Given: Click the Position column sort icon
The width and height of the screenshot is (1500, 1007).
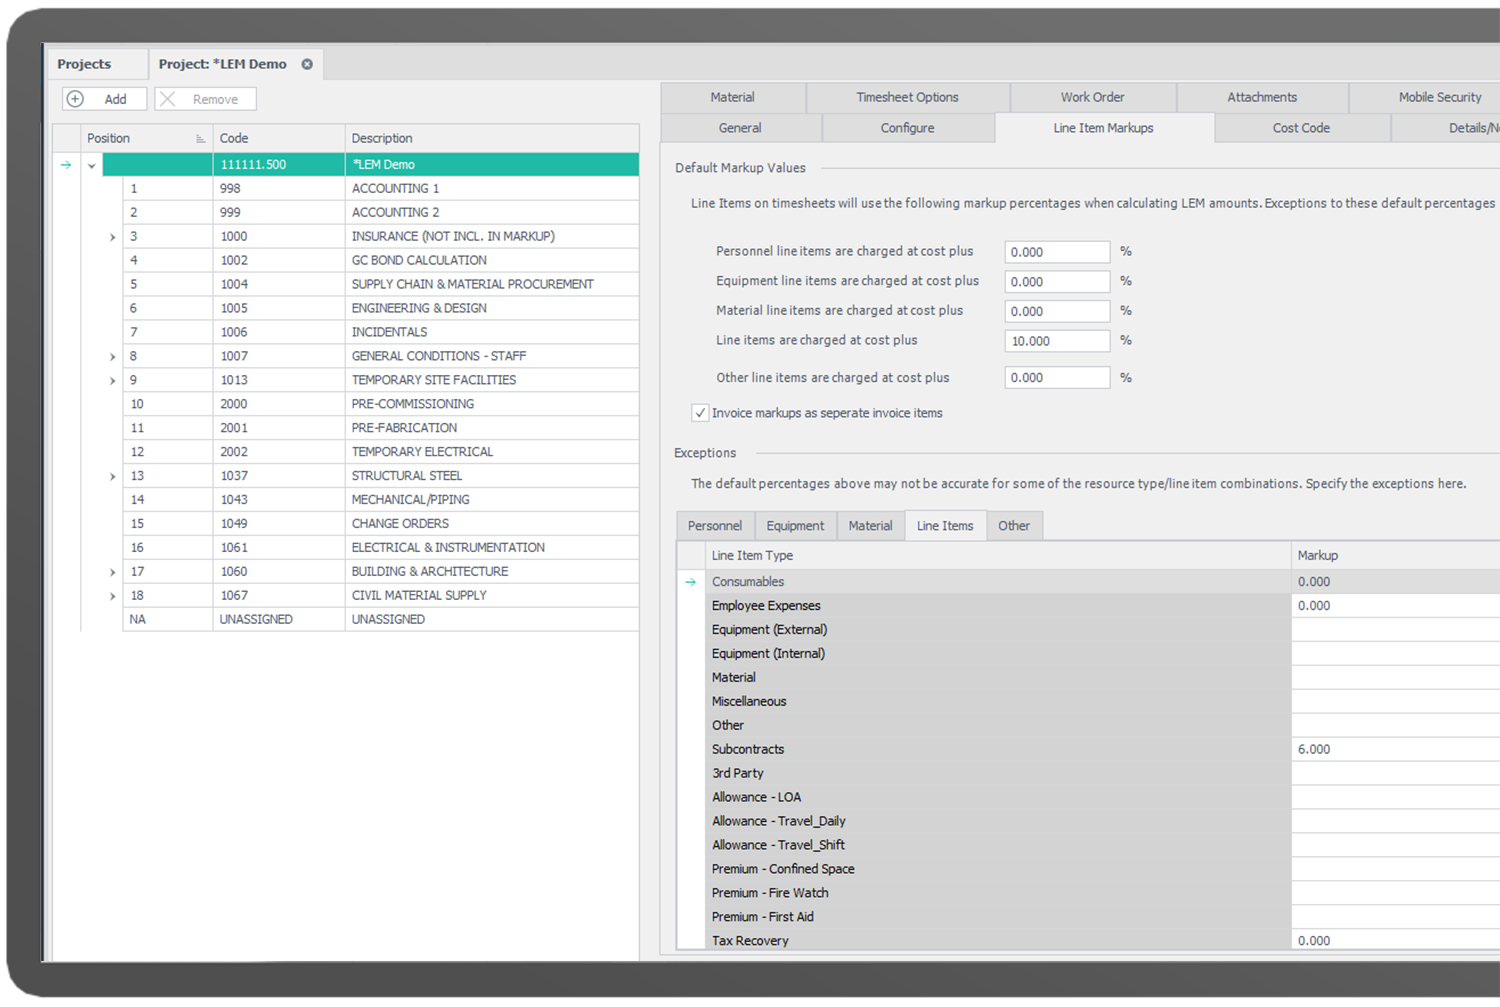Looking at the screenshot, I should point(200,139).
